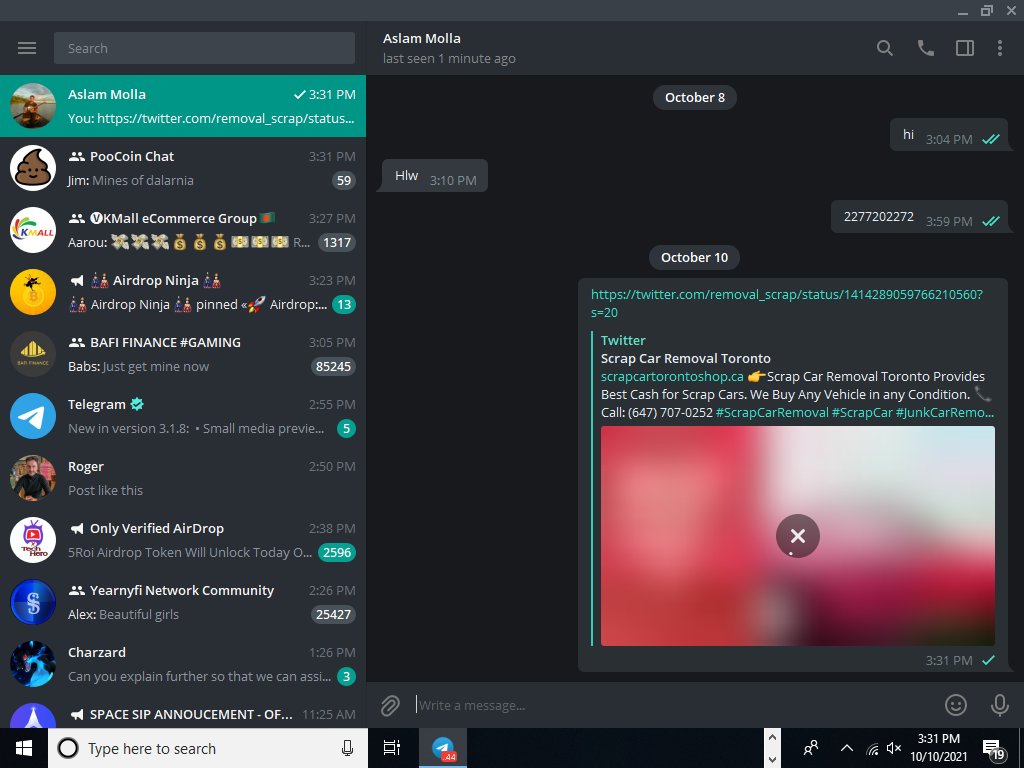Click the #JunkCarRemo... hashtag

[x=944, y=413]
